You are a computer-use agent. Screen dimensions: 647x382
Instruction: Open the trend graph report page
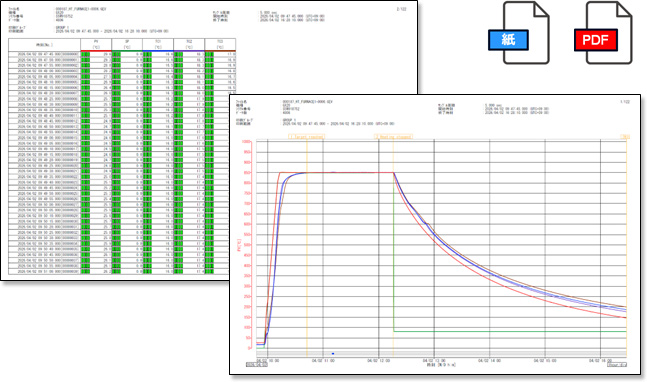pyautogui.click(x=435, y=234)
